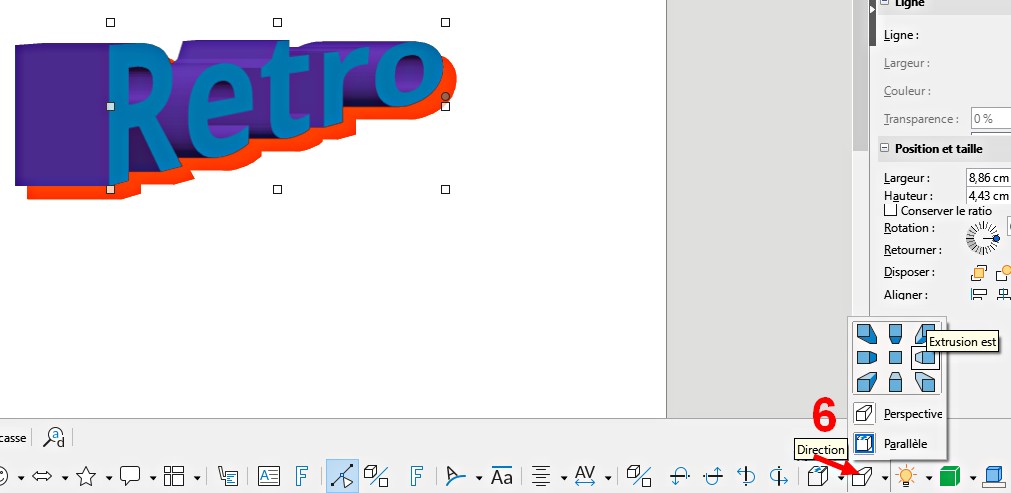Click the align left Aligner icon
This screenshot has width=1011, height=493.
[979, 295]
